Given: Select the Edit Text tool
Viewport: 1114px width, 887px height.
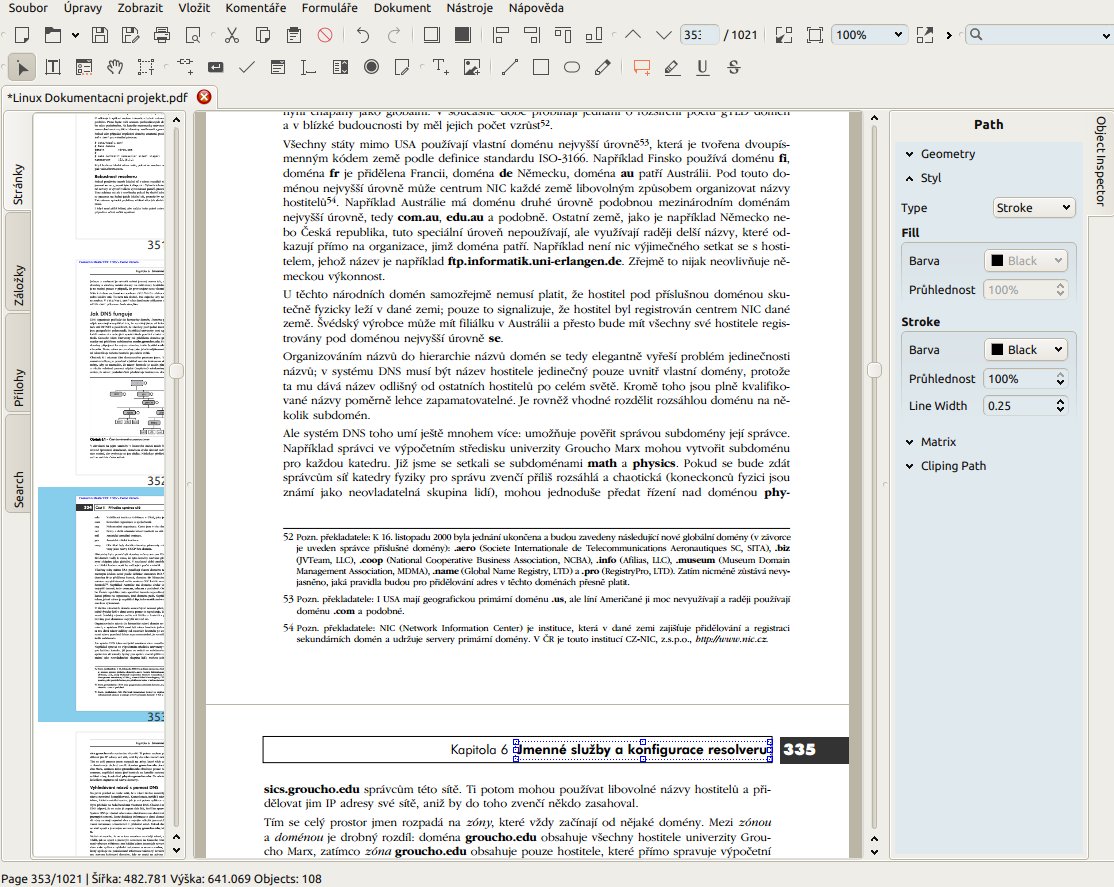Looking at the screenshot, I should 53,67.
